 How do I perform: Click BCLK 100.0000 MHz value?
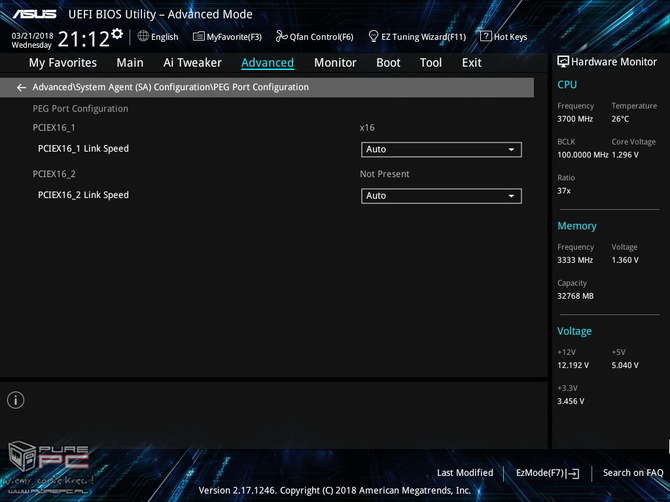582,155
